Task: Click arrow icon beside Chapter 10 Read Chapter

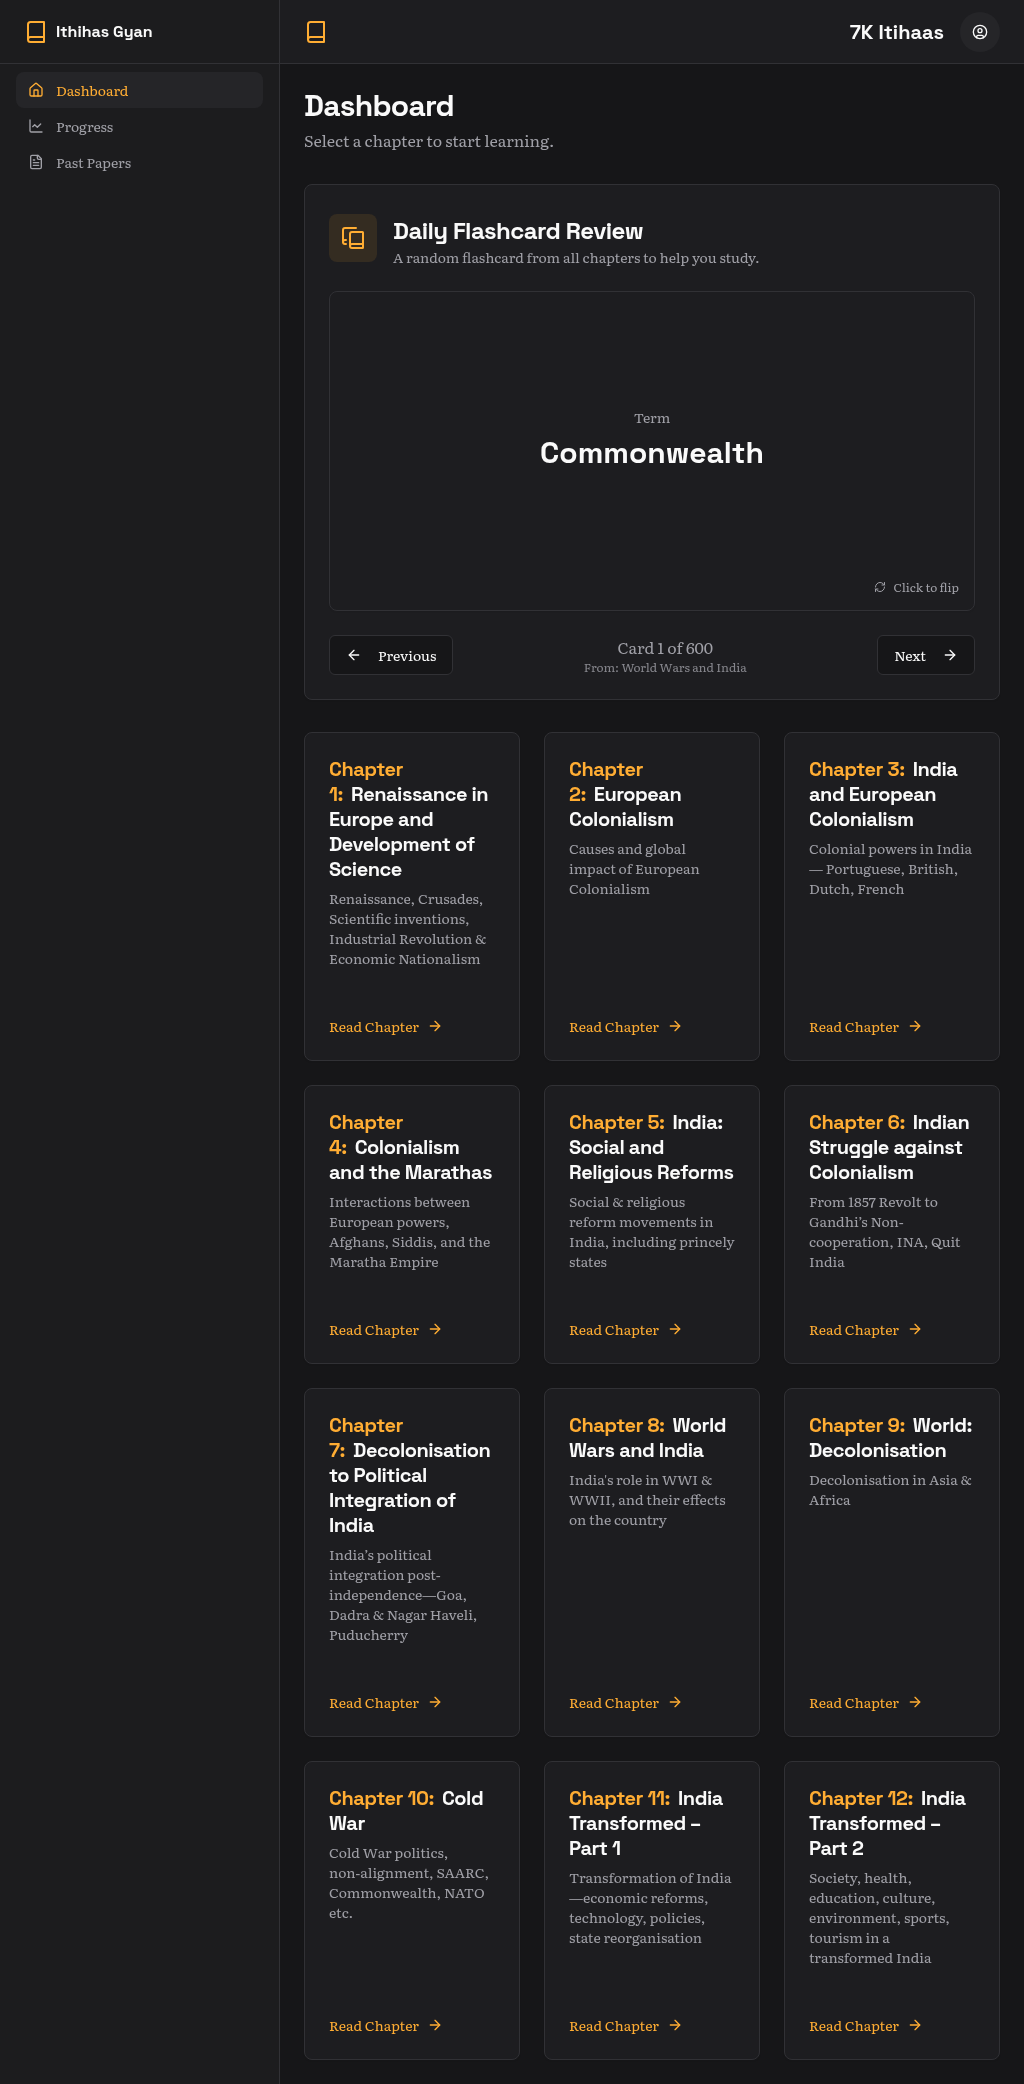Action: [x=435, y=2025]
